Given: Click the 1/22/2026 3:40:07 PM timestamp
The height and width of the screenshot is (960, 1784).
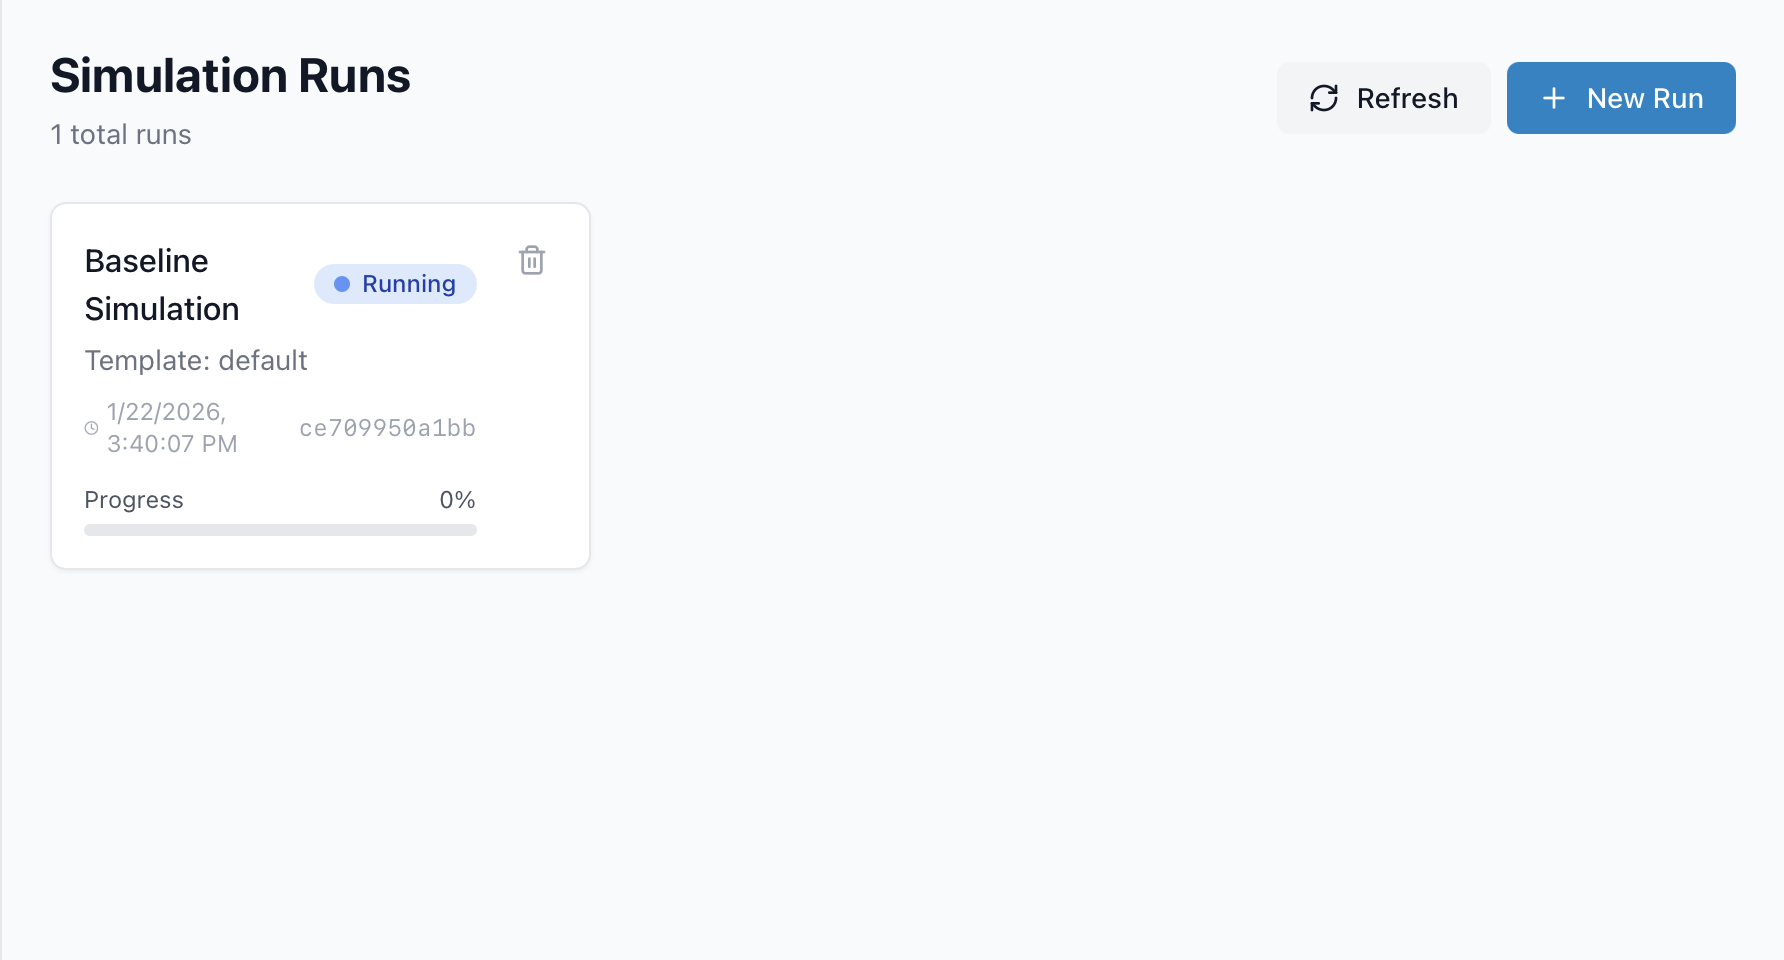Looking at the screenshot, I should [x=171, y=428].
